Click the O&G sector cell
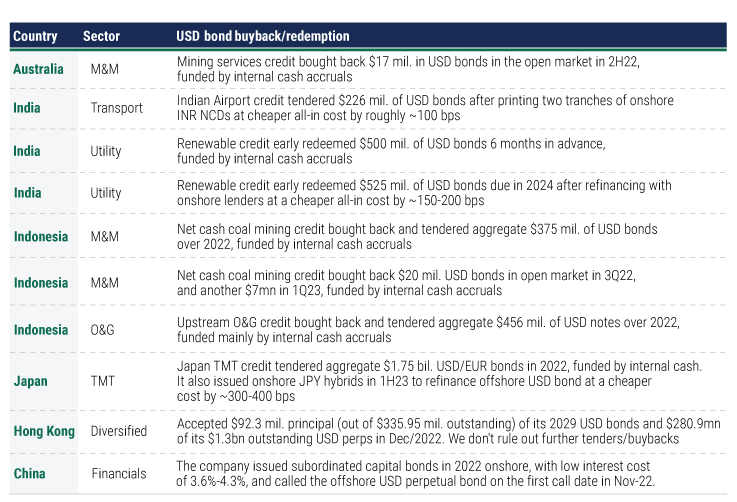 tap(102, 329)
